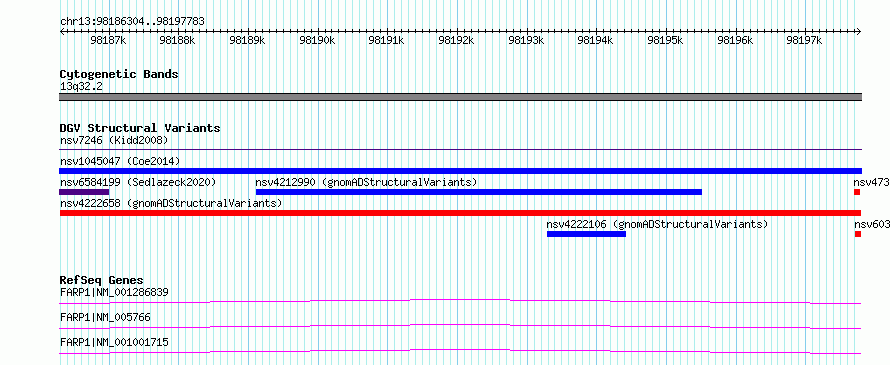
Task: Open the FARP1|NM_001001715 transcript label
Action: click(114, 342)
